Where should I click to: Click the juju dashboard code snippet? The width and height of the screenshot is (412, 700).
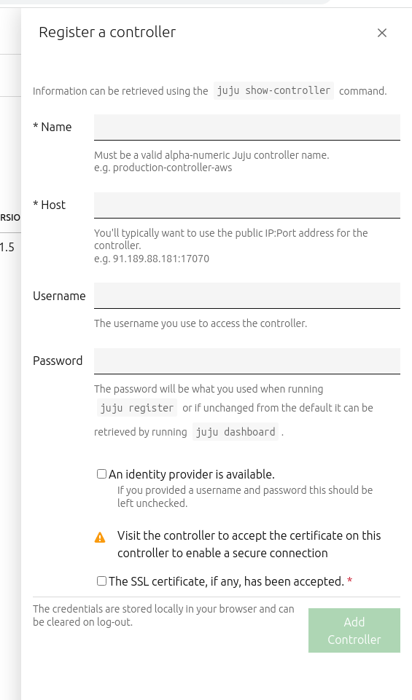pos(235,432)
